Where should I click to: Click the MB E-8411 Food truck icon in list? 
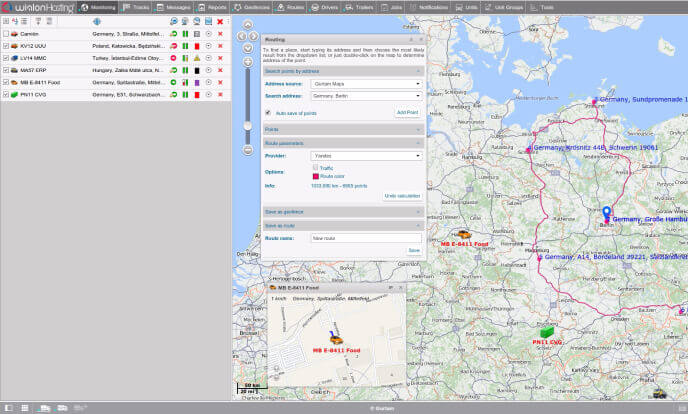click(x=13, y=83)
